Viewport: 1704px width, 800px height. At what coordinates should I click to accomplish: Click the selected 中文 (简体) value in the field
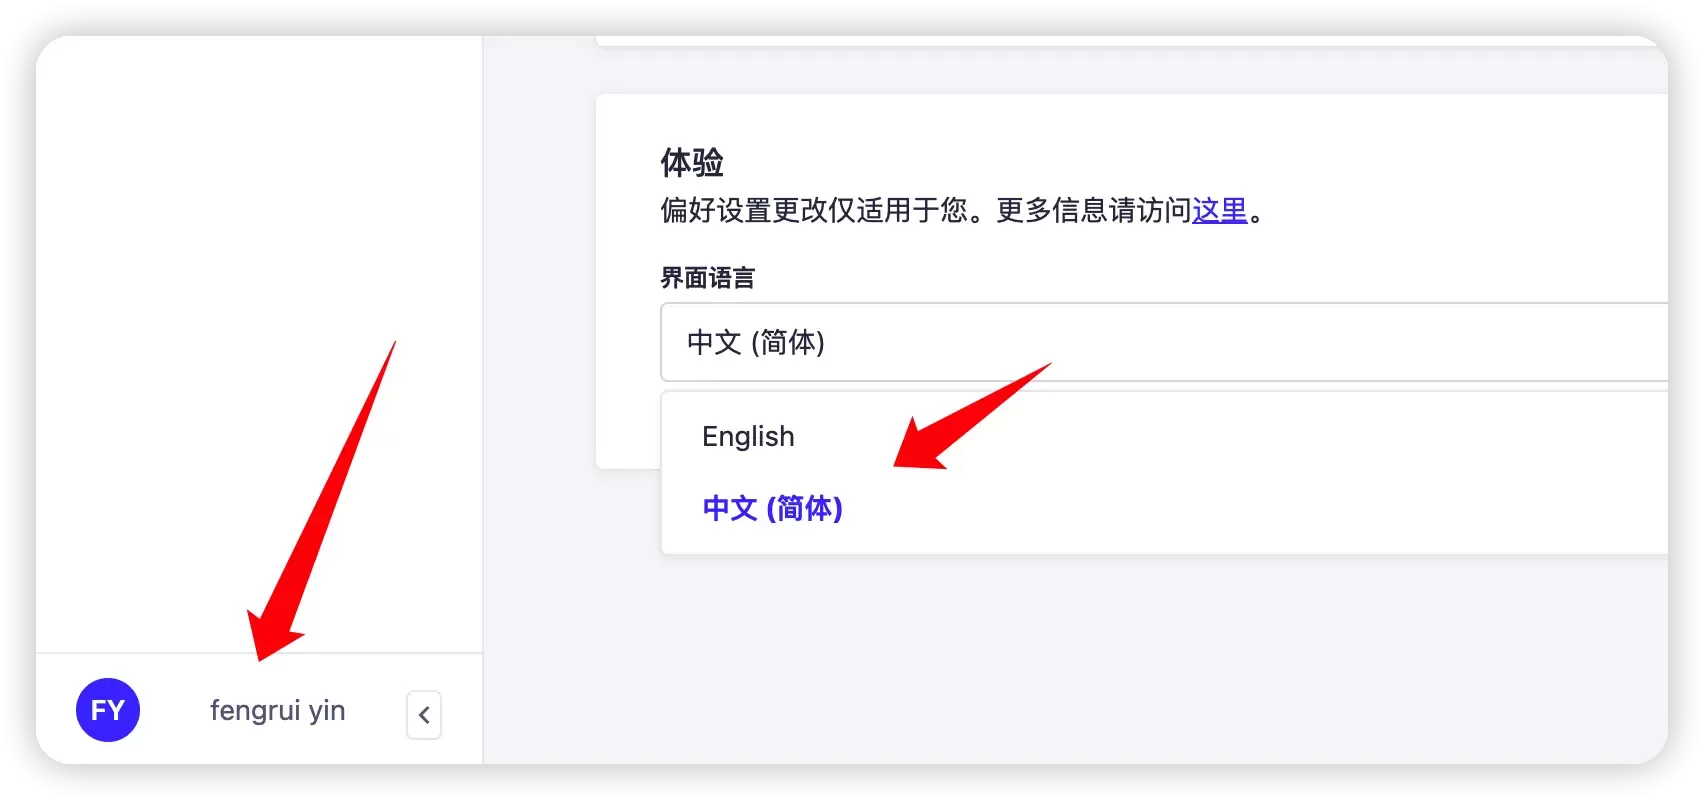(x=756, y=343)
